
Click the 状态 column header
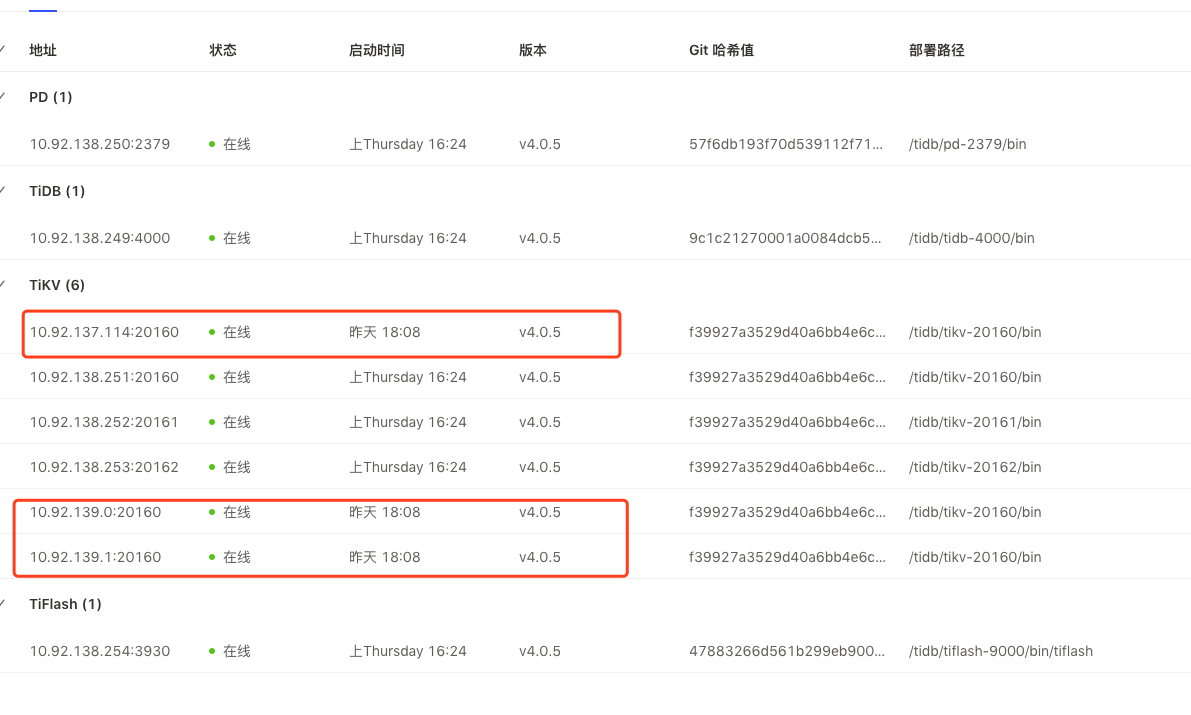coord(223,50)
